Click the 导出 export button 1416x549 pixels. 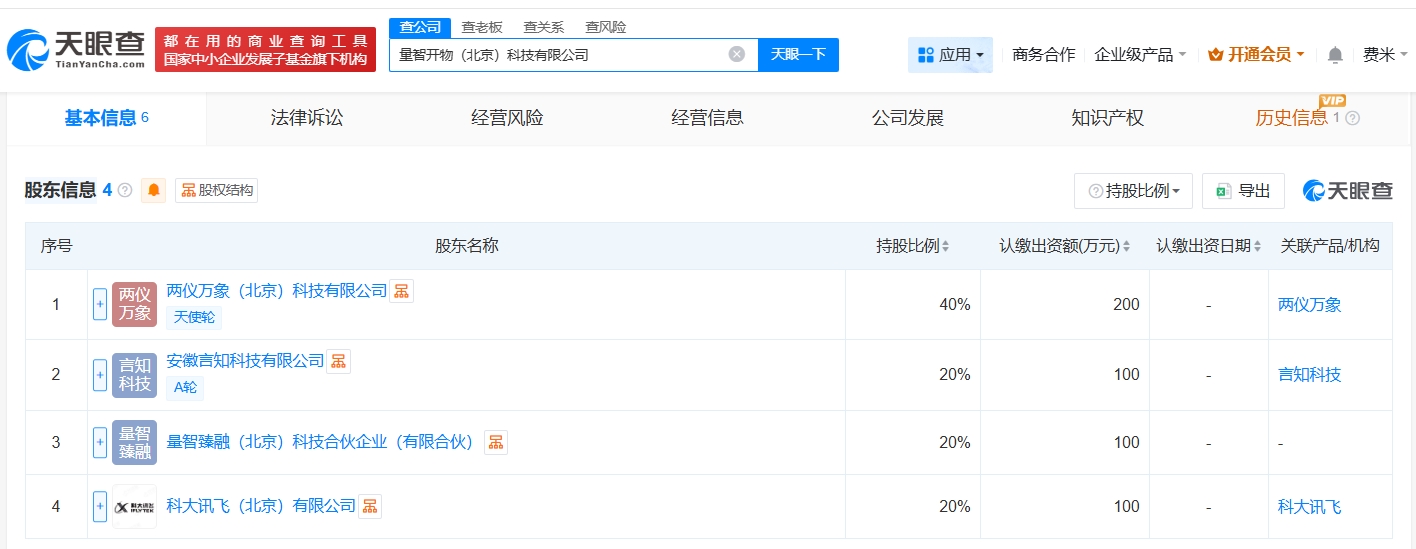[x=1243, y=191]
